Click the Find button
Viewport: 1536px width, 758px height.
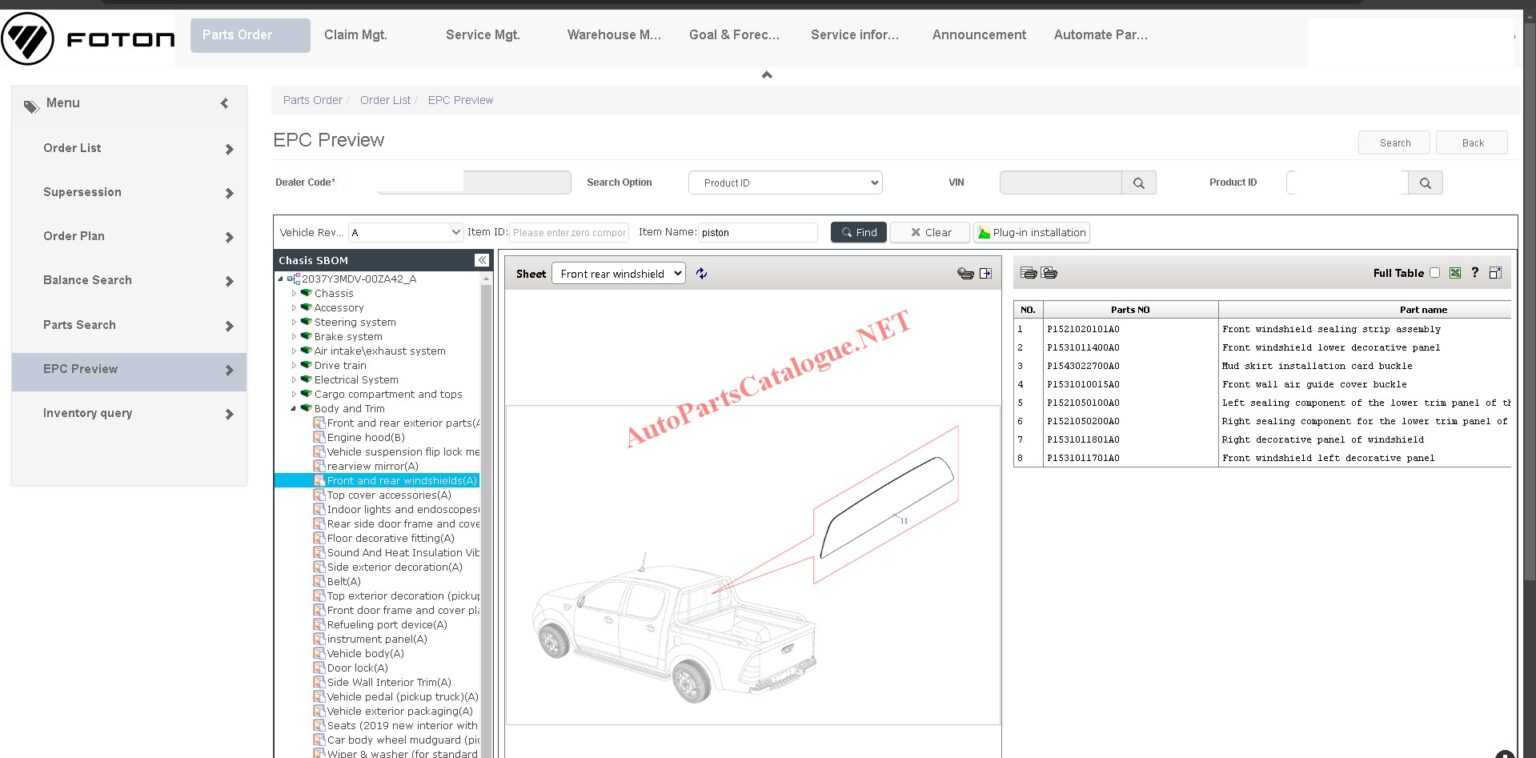(x=858, y=231)
